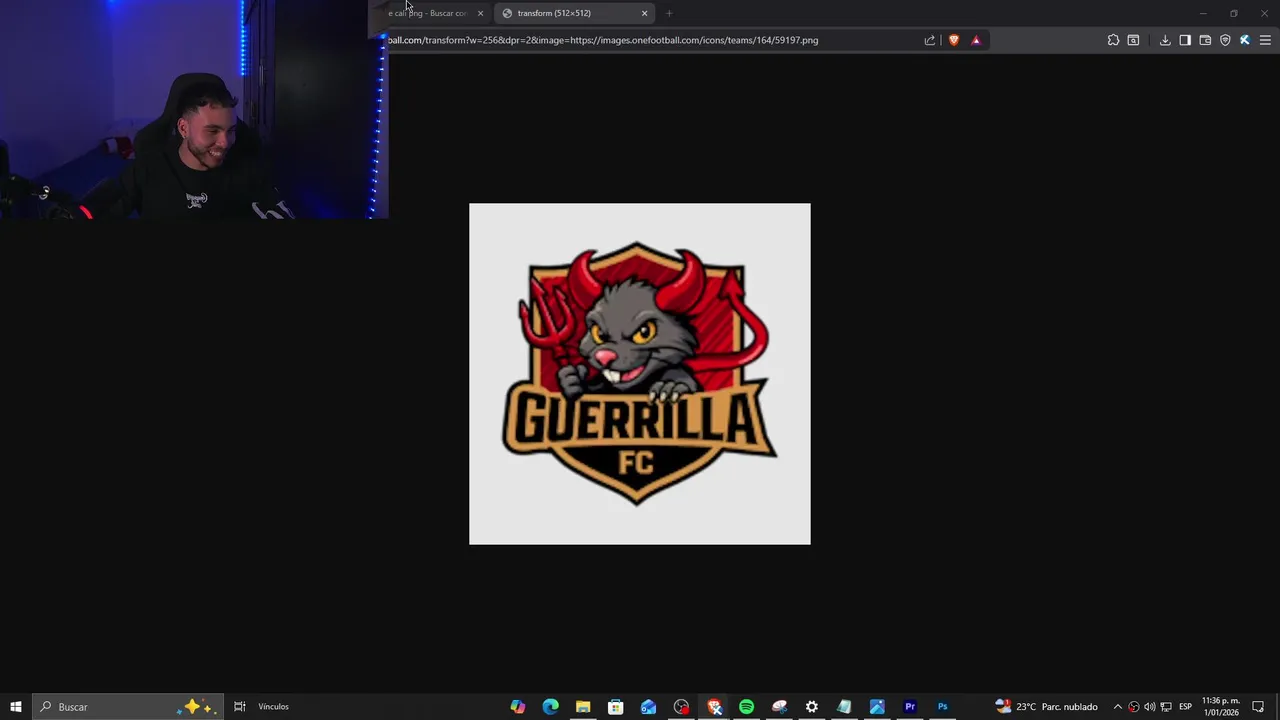
Task: Open Microsoft Edge from the taskbar
Action: [551, 707]
